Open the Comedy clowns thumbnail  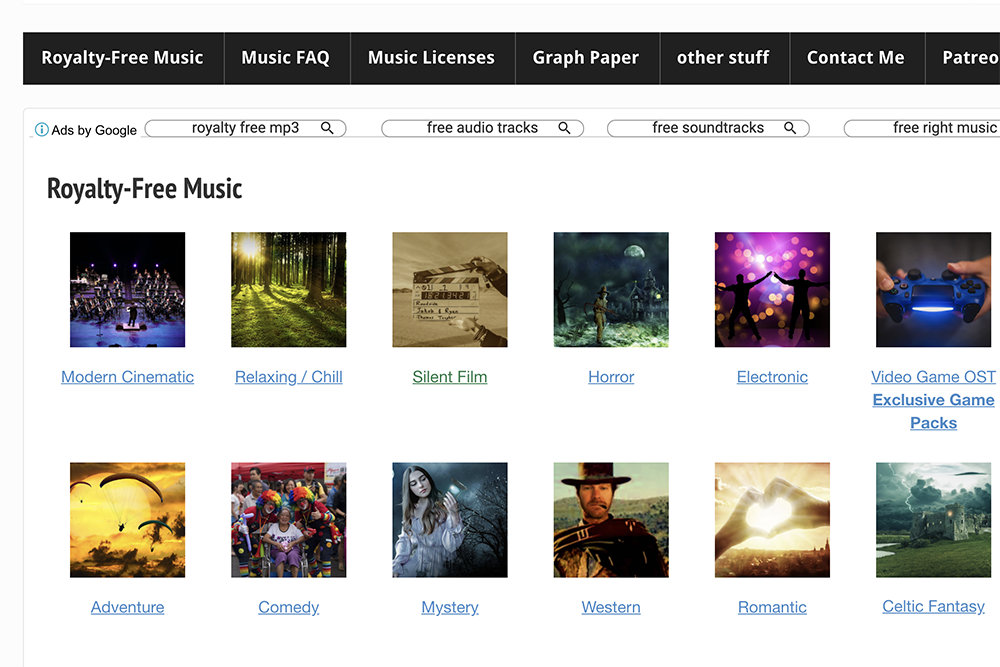(289, 520)
